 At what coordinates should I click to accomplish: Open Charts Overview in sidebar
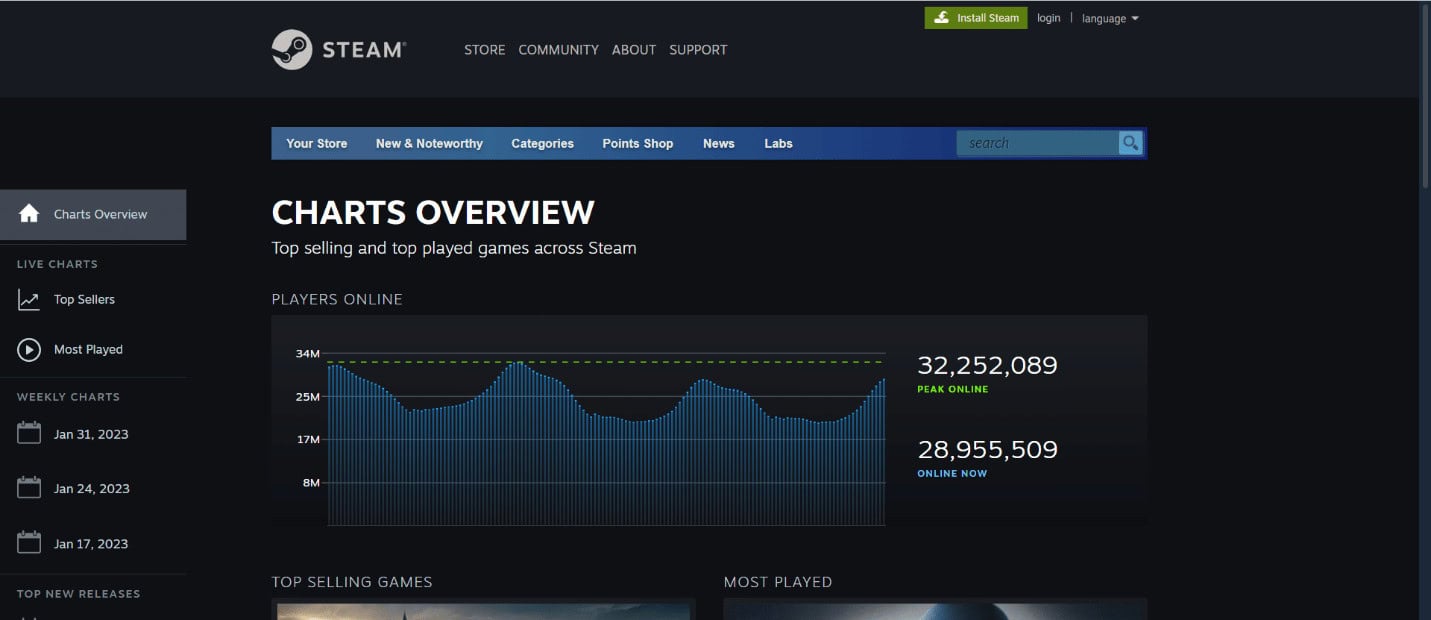(93, 214)
